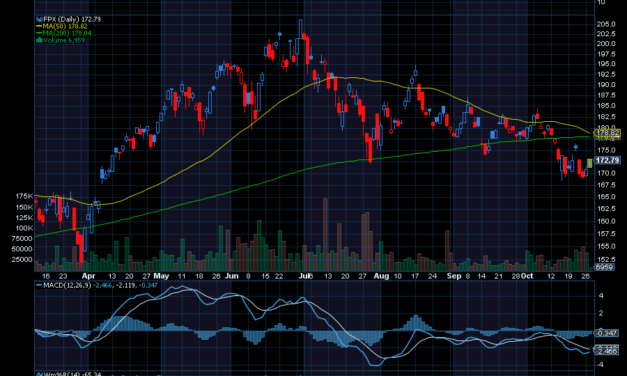Click the 205.0 price axis label
This screenshot has width=627, height=376.
[606, 24]
